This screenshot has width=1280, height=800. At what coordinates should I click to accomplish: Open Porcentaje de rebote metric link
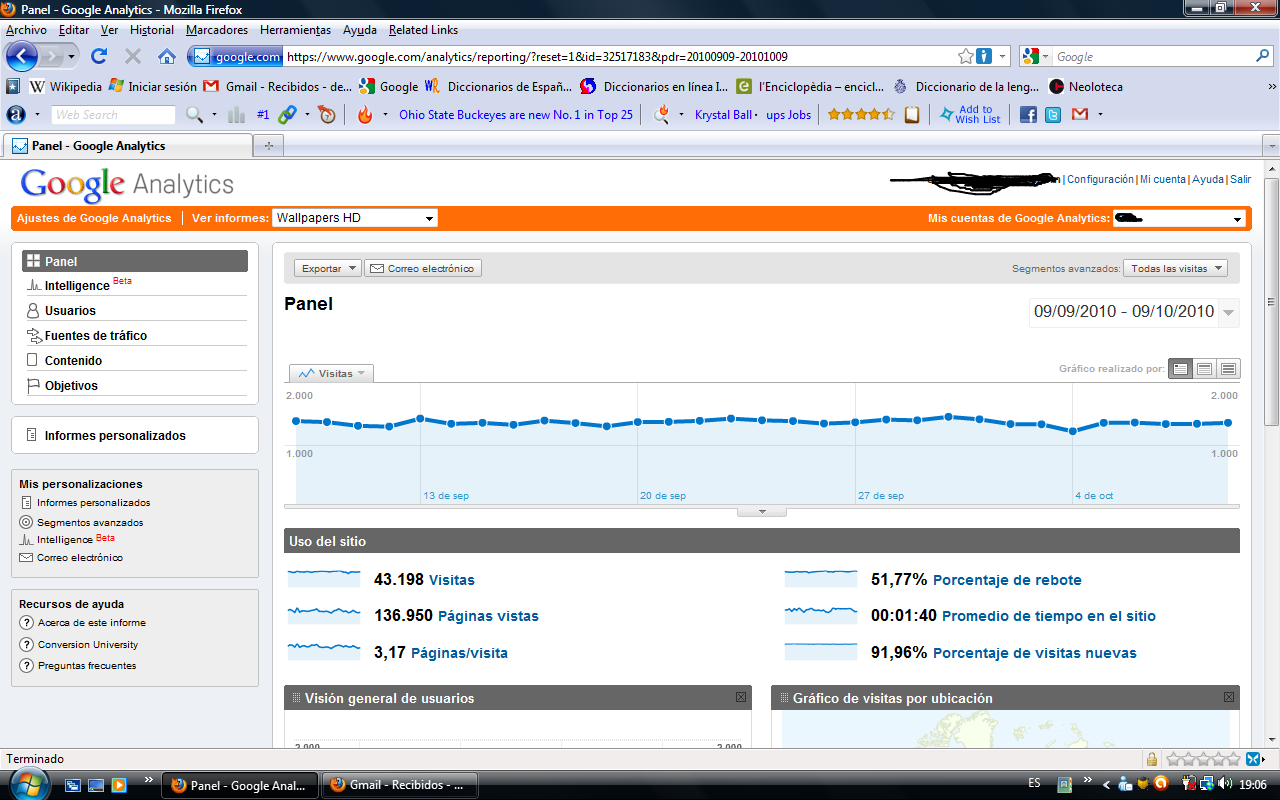coord(1007,580)
